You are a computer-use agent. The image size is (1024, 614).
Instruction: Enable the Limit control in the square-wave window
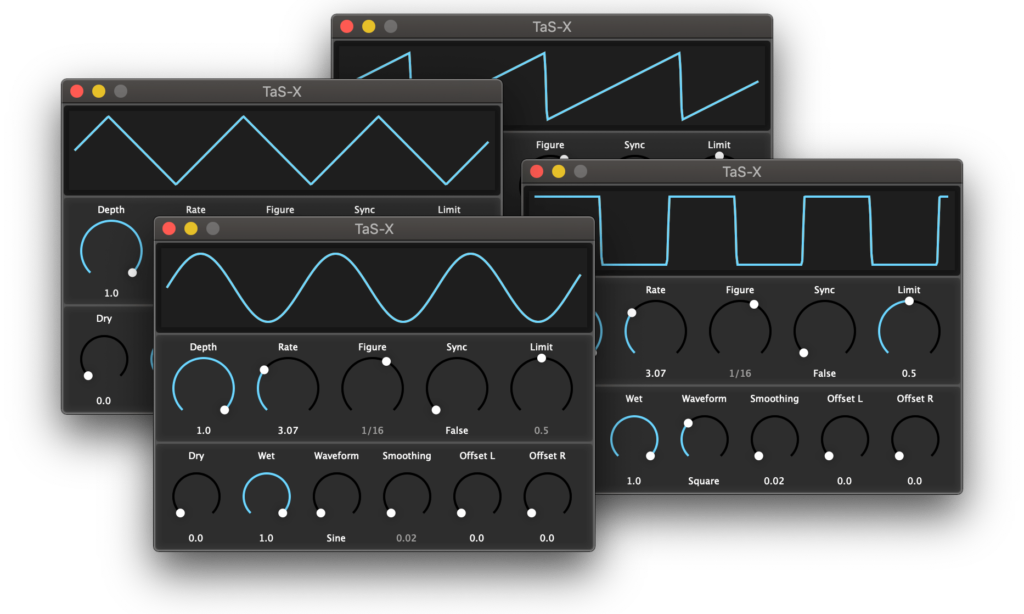[x=908, y=328]
